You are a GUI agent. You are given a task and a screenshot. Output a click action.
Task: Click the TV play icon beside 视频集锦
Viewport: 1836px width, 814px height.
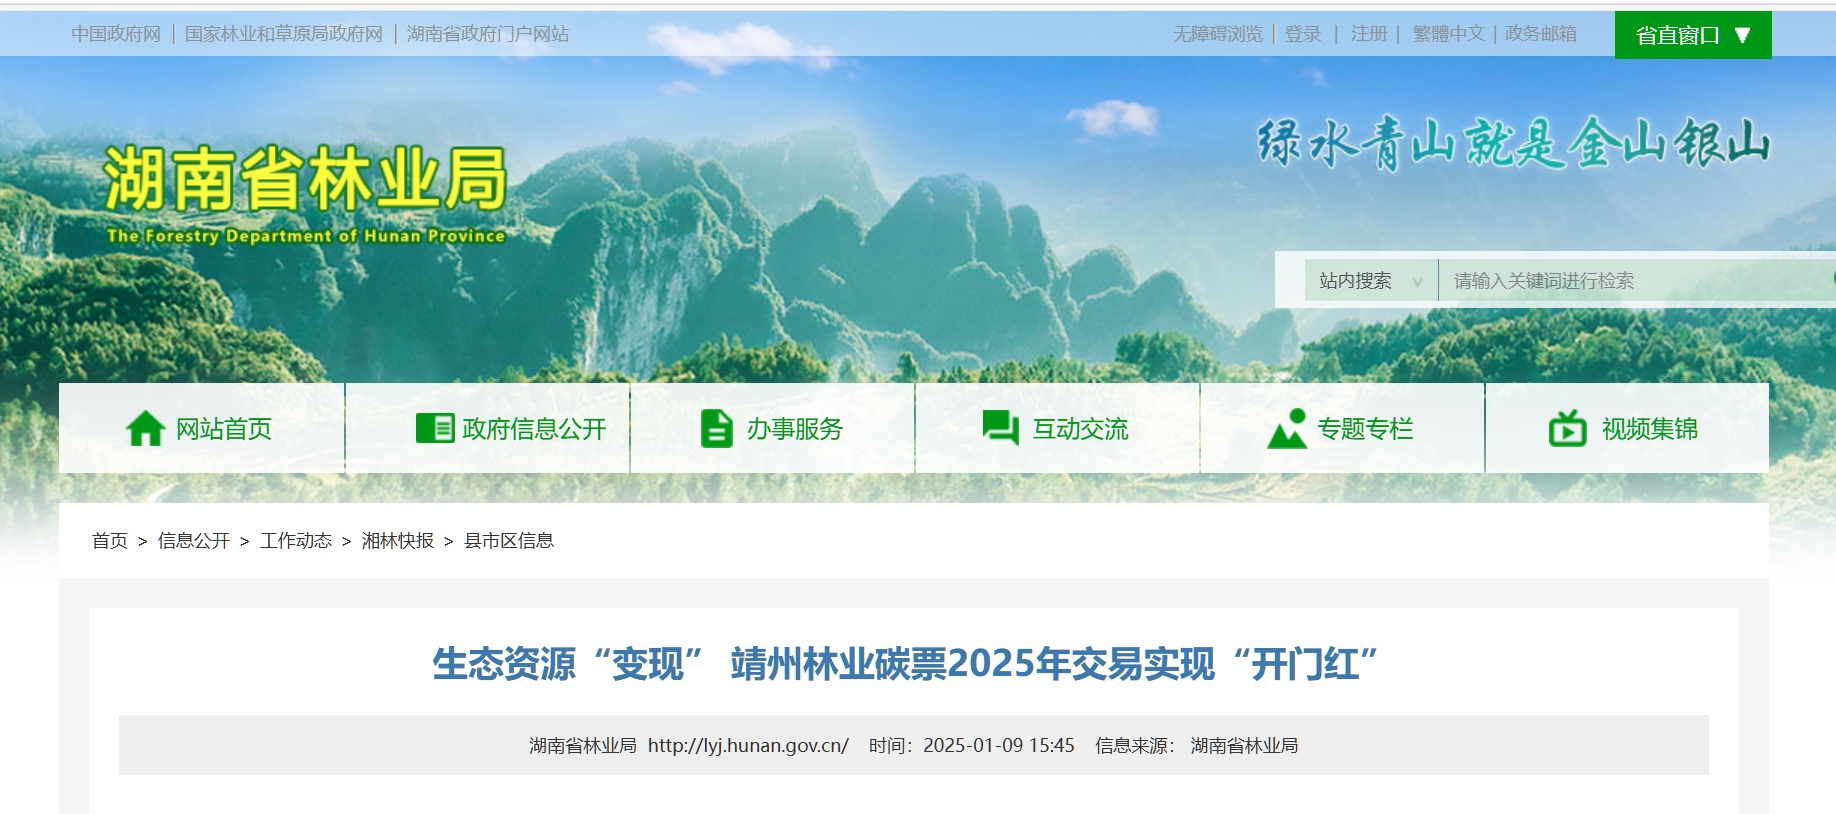point(1567,429)
